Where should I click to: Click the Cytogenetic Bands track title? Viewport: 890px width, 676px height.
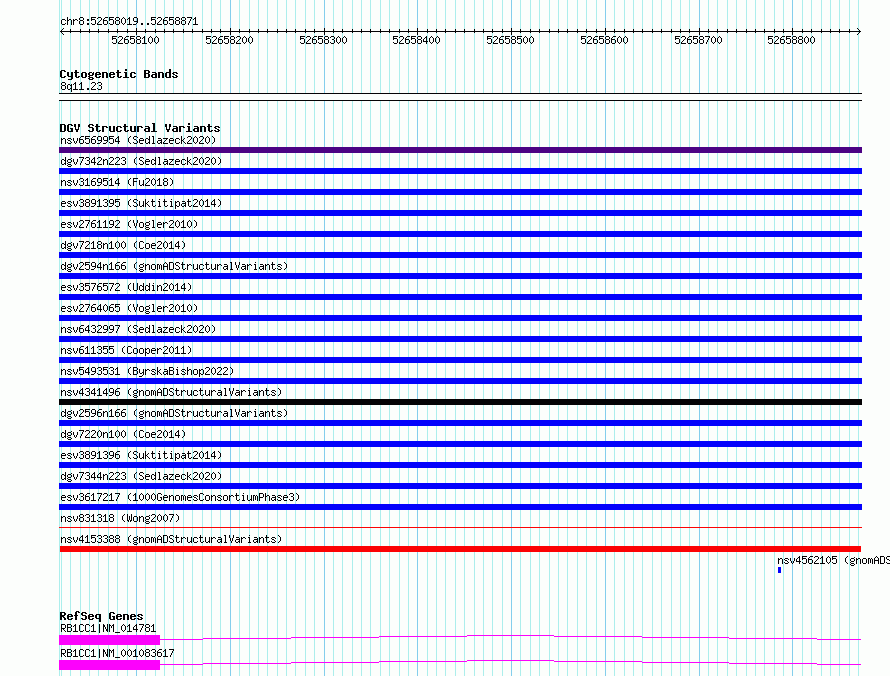coord(119,74)
